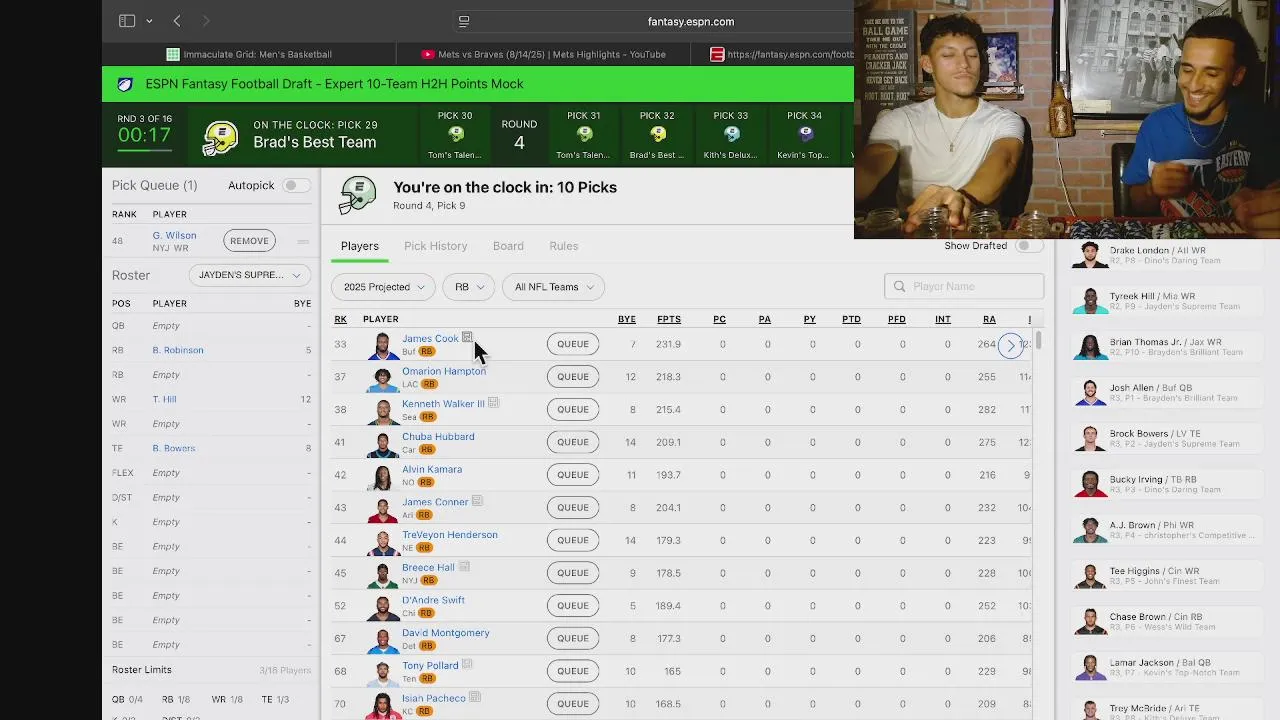Screen dimensions: 1280x720
Task: Open the 2025 Projected dropdown
Action: tap(383, 287)
